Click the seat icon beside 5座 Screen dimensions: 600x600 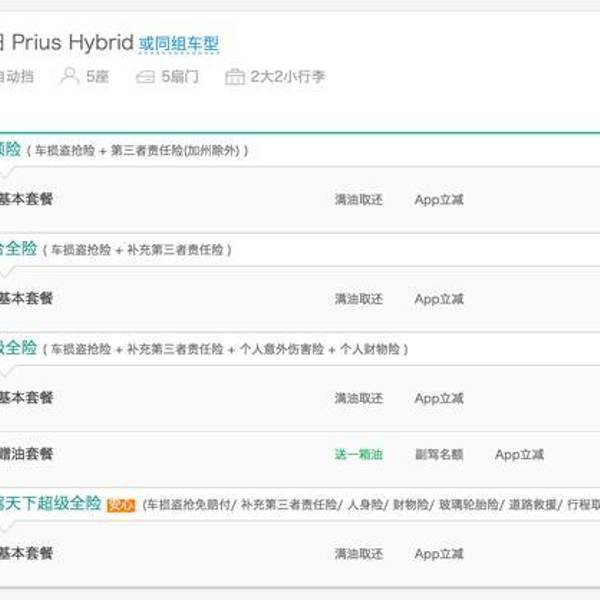(69, 76)
